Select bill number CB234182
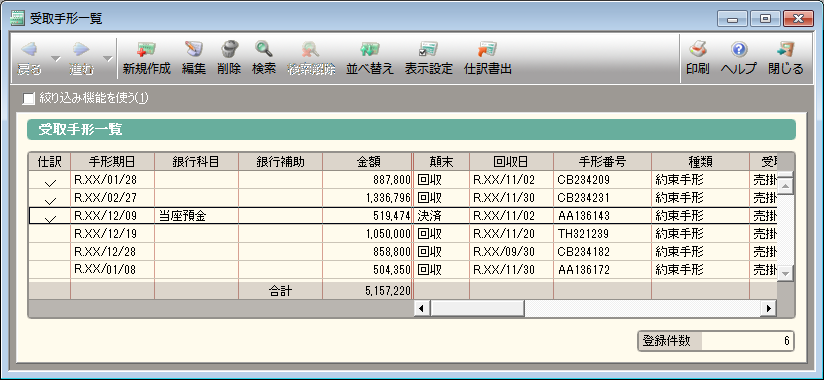Image resolution: width=824 pixels, height=380 pixels. 602,252
